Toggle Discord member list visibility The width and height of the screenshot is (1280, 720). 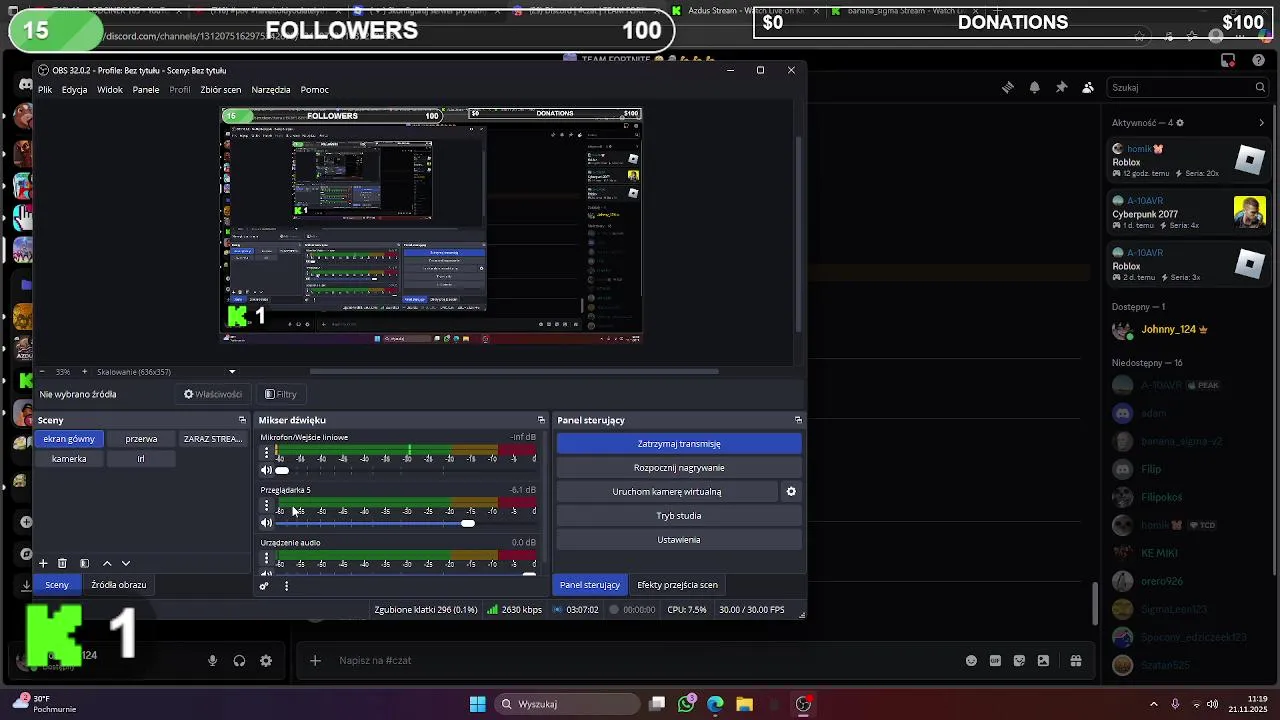pos(1088,87)
